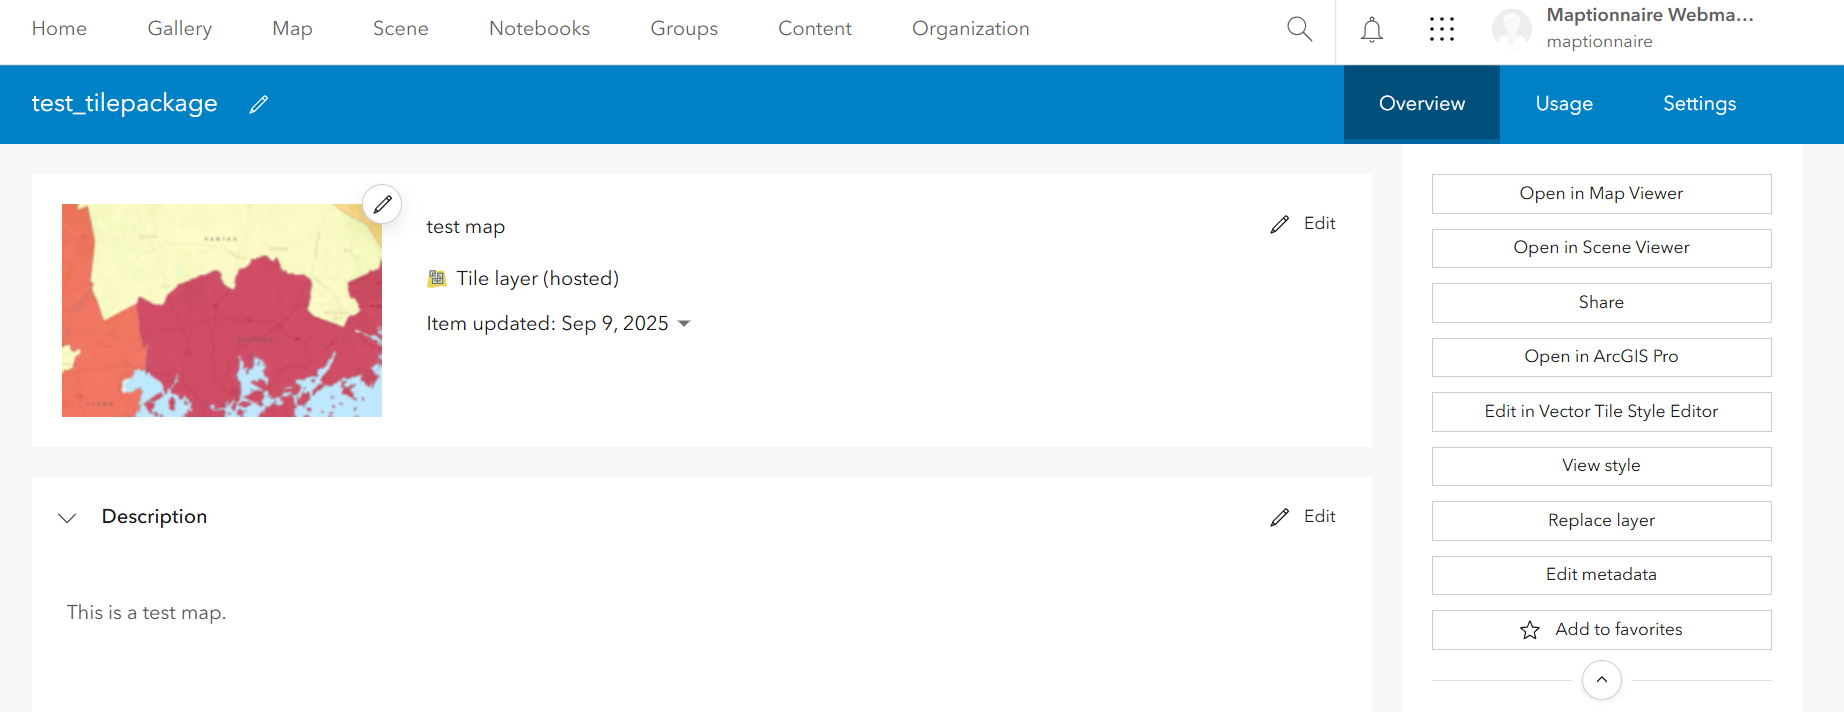This screenshot has width=1844, height=712.
Task: Click Open in ArcGIS Pro
Action: [1602, 357]
